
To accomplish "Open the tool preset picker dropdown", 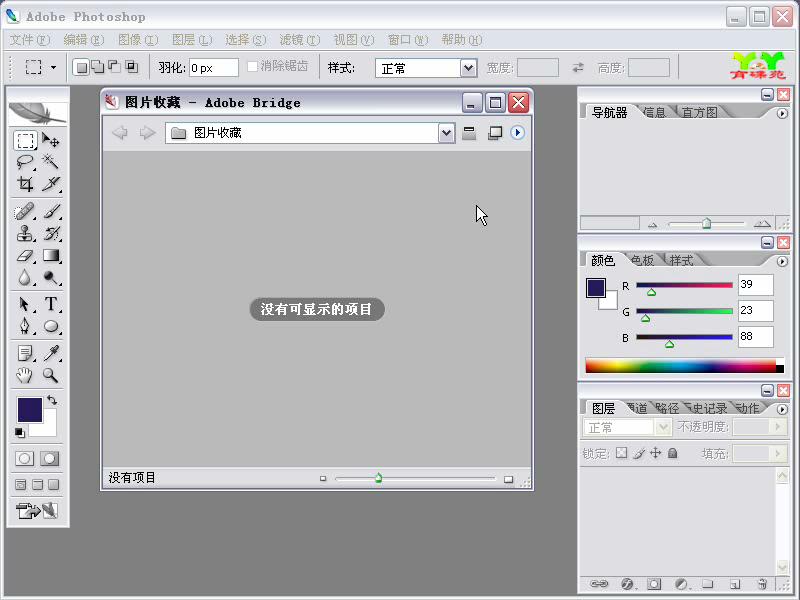I will tap(54, 67).
